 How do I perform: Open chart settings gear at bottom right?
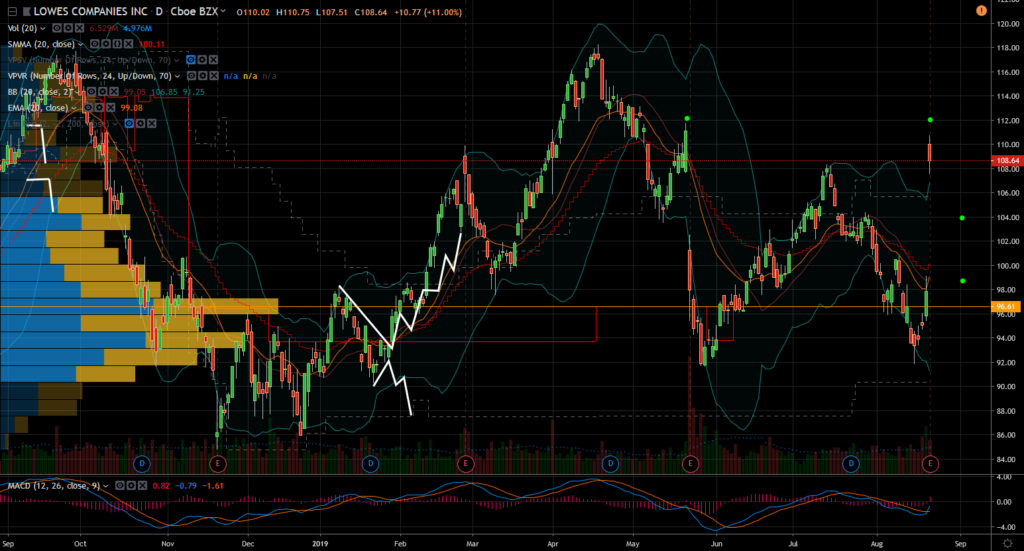pos(1008,543)
